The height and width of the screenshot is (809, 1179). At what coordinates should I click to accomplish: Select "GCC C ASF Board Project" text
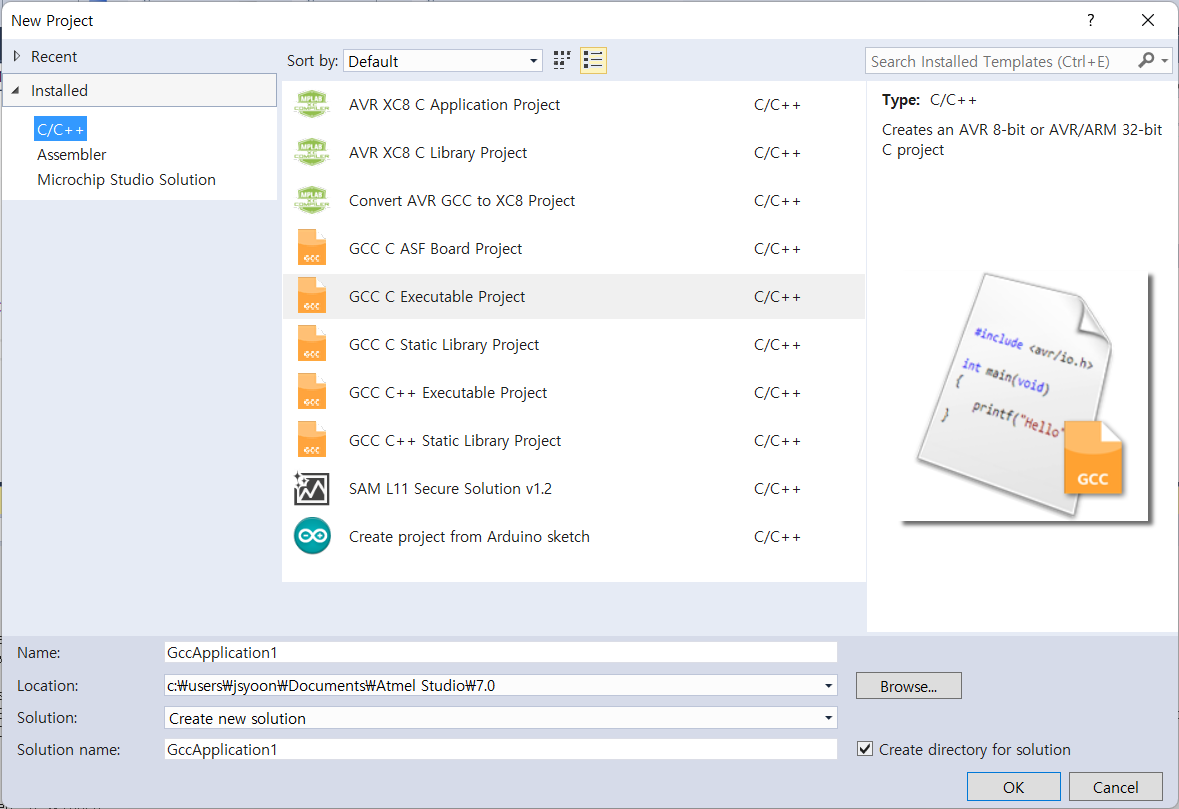(435, 248)
